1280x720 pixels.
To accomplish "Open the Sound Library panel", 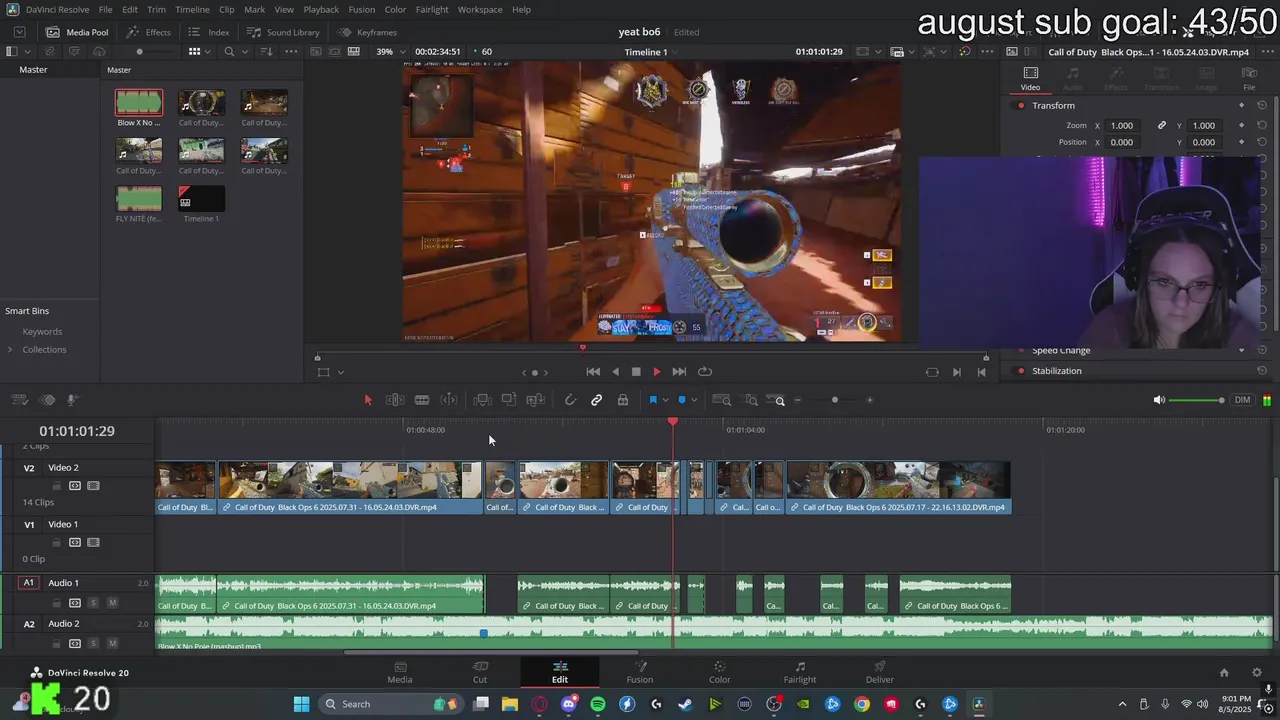I will click(x=283, y=32).
